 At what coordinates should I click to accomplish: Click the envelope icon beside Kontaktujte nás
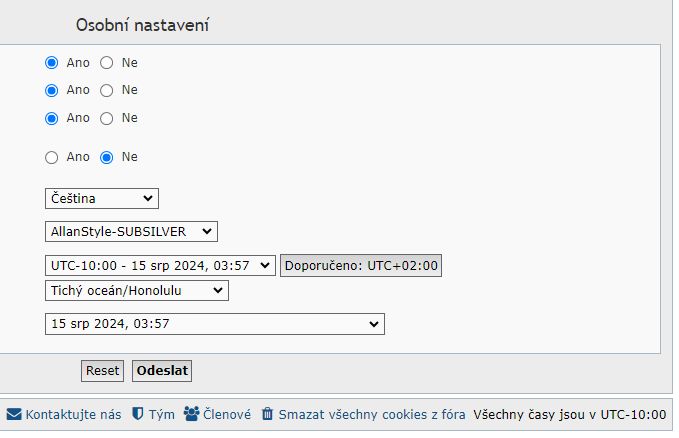coord(14,414)
